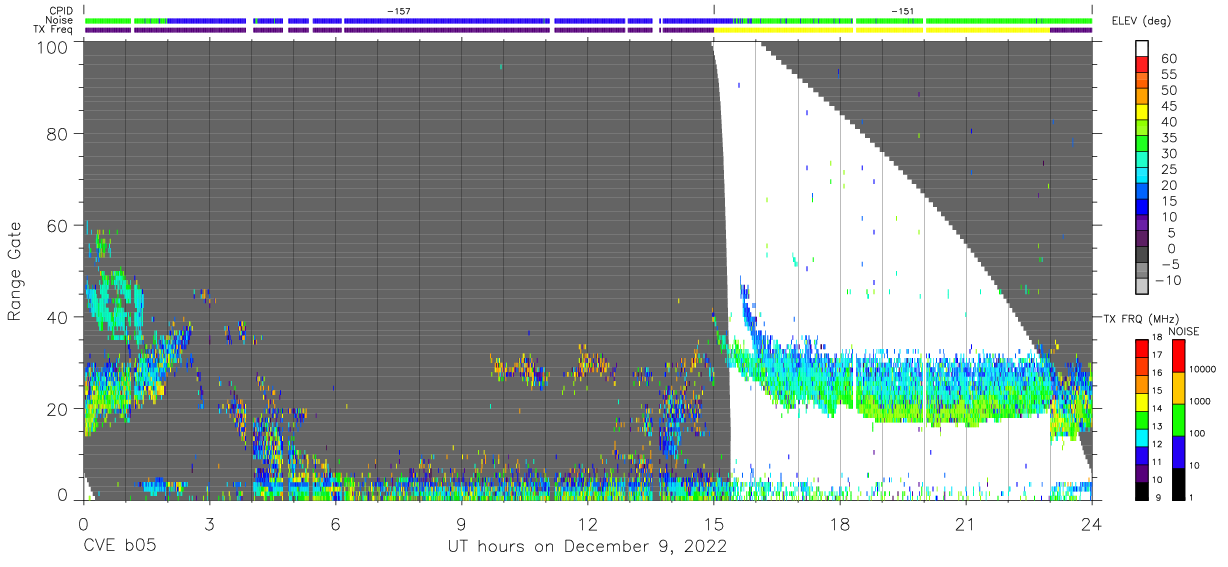Click the '12' label on the TX FRQ scale
Image resolution: width=1228 pixels, height=567 pixels.
point(1158,444)
